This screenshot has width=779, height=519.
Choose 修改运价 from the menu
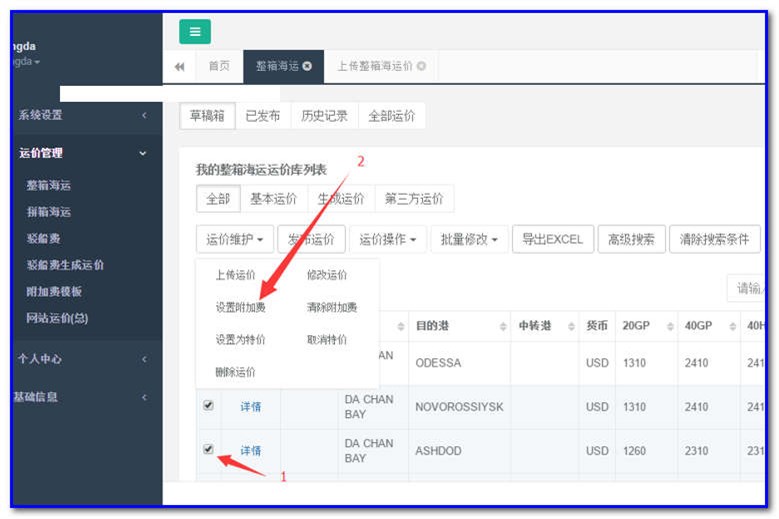point(327,275)
